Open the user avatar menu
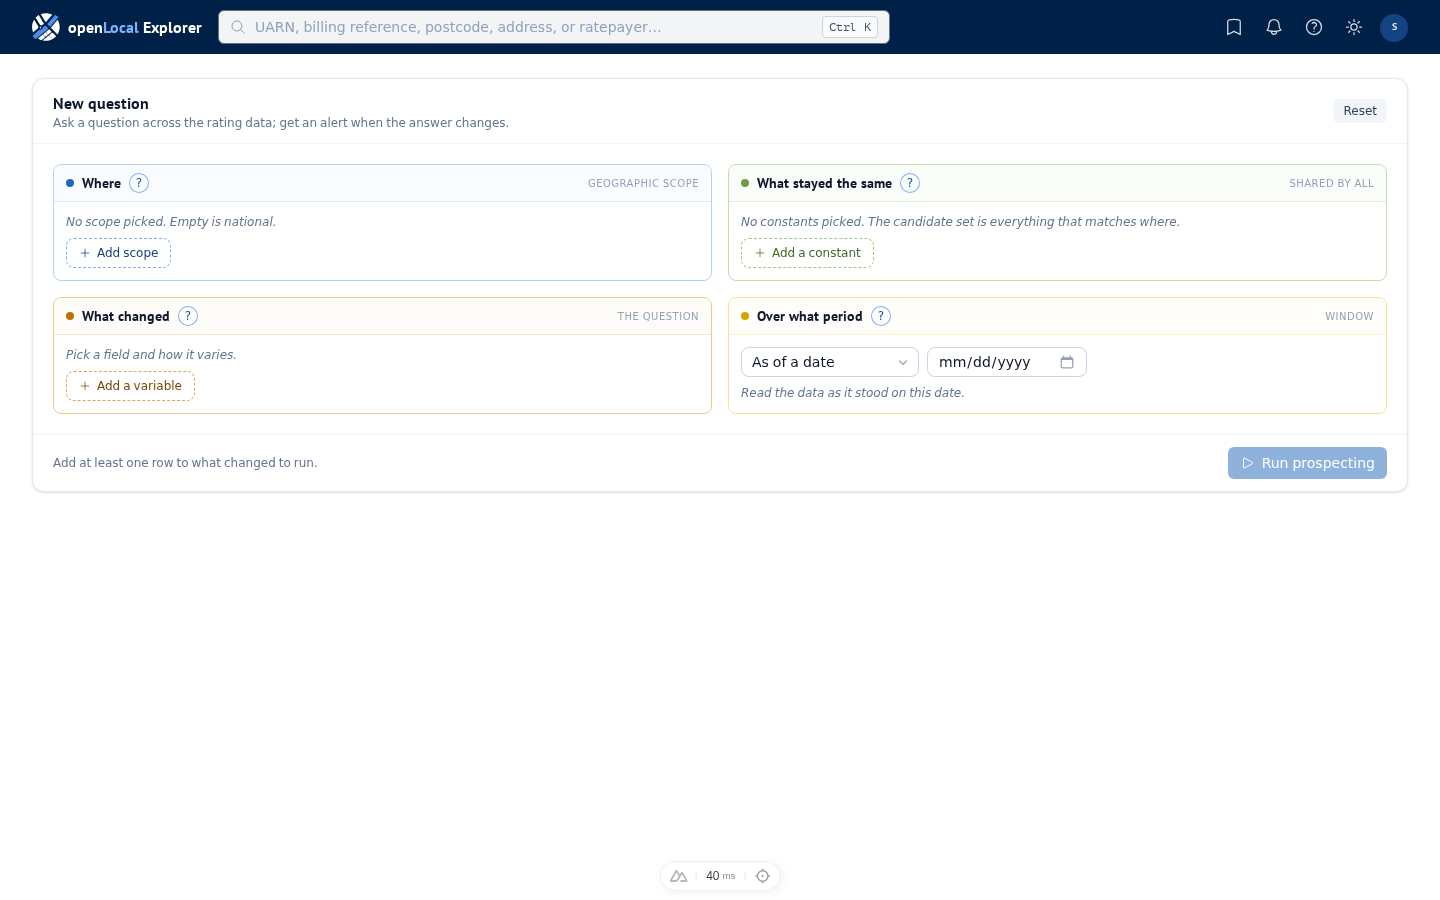 coord(1394,27)
